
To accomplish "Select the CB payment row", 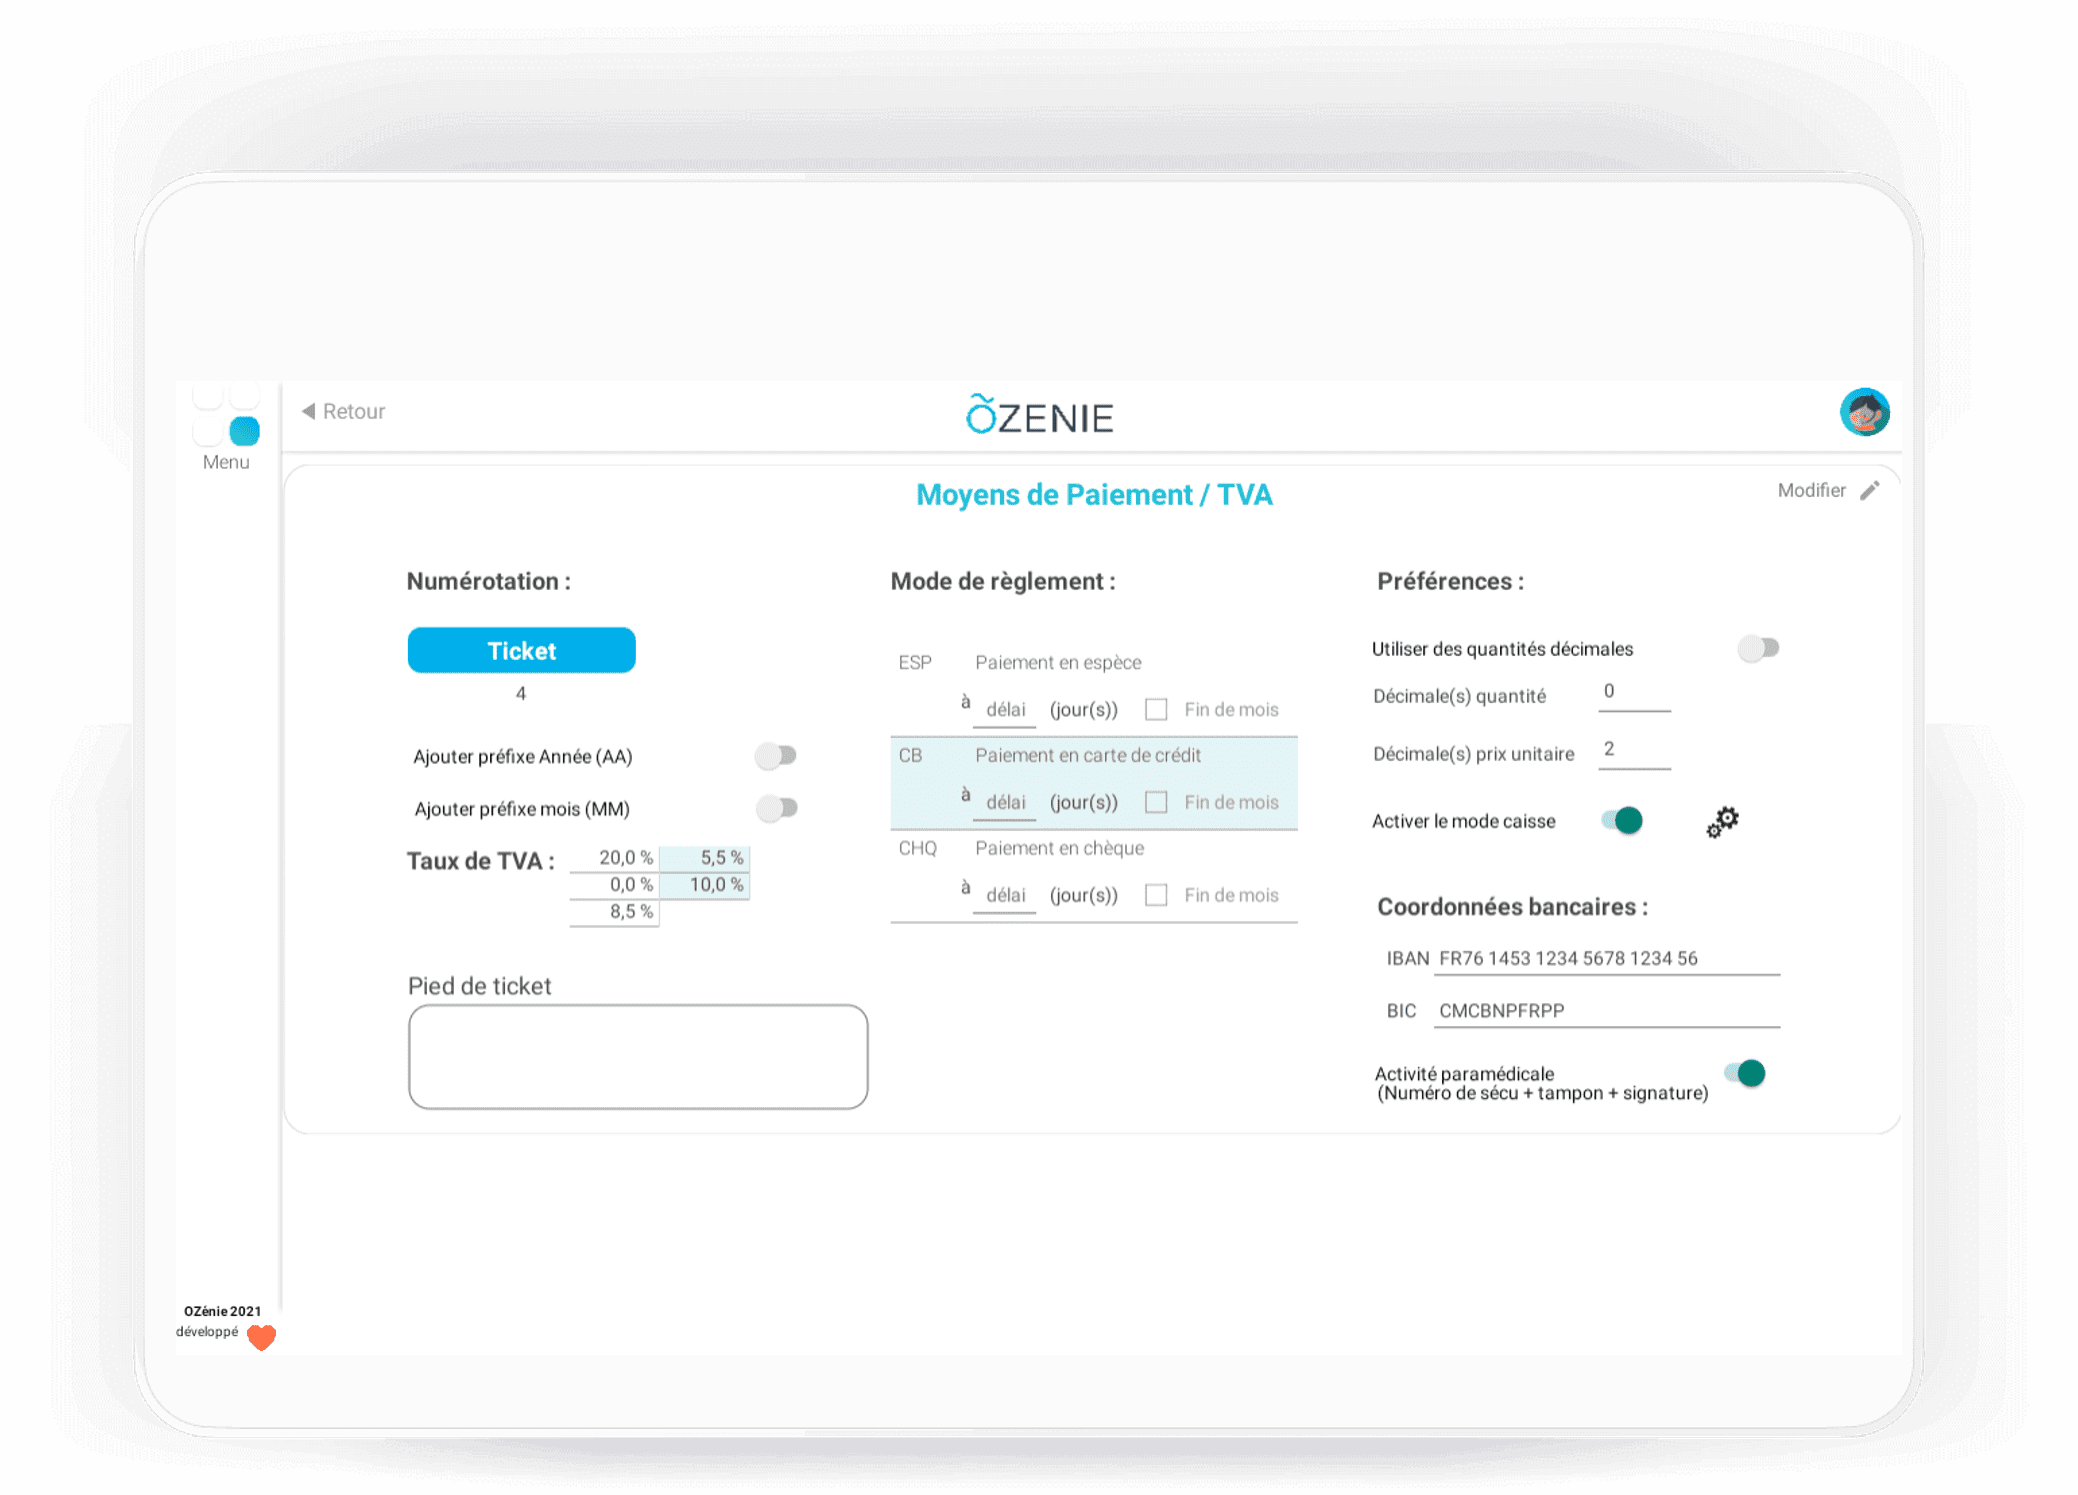I will pyautogui.click(x=1094, y=783).
